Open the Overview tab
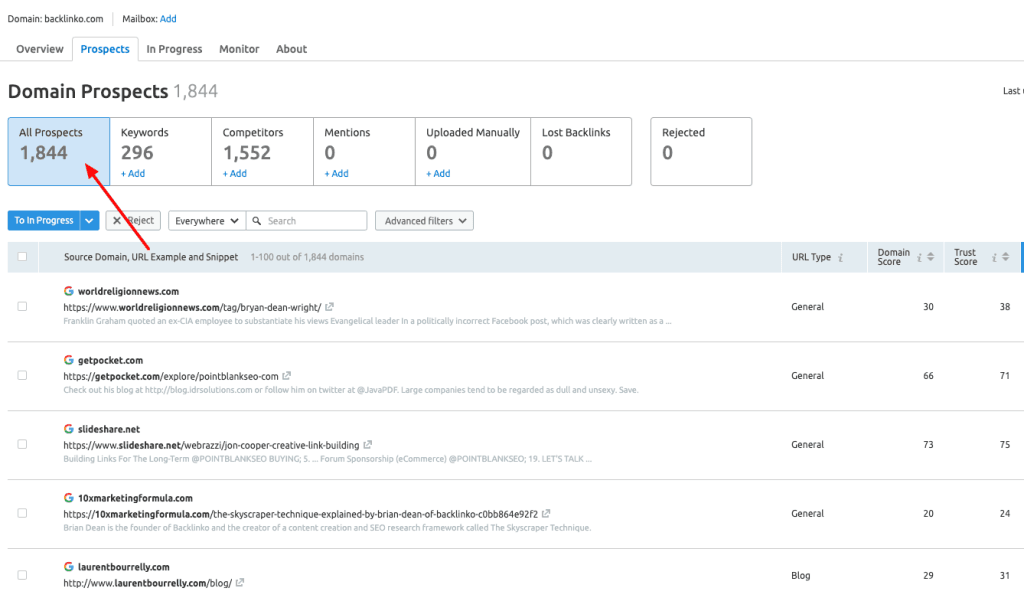This screenshot has height=598, width=1024. [39, 49]
